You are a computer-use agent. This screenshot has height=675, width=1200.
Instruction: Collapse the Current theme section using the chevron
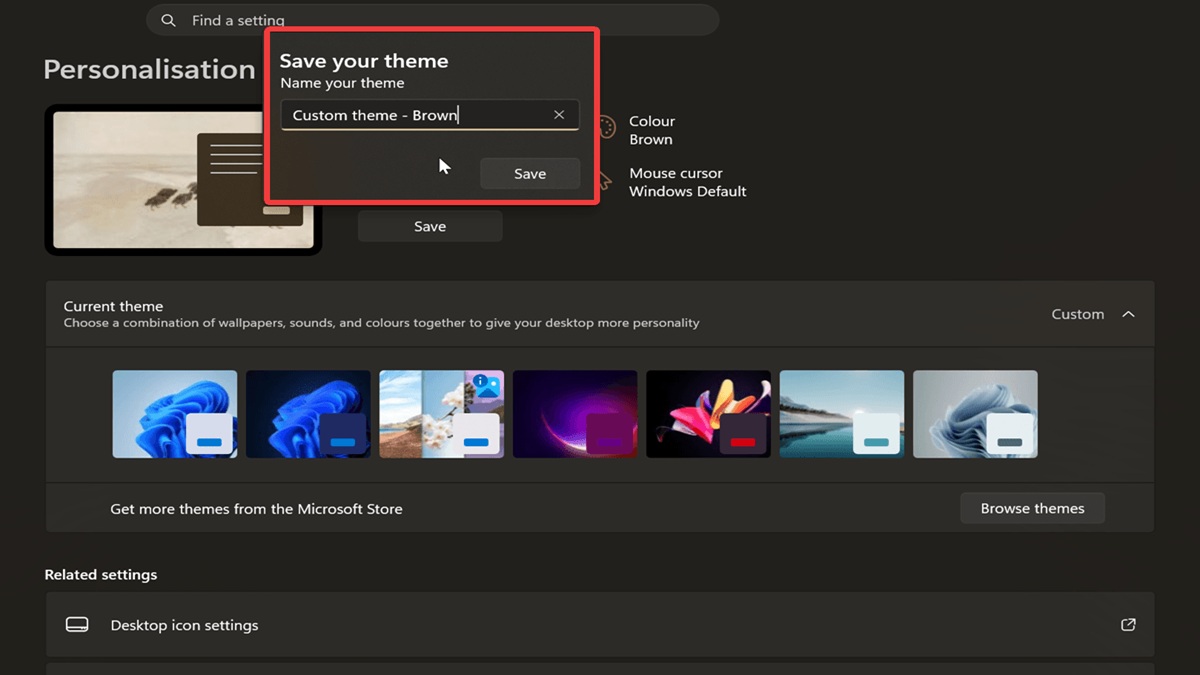[x=1128, y=314]
